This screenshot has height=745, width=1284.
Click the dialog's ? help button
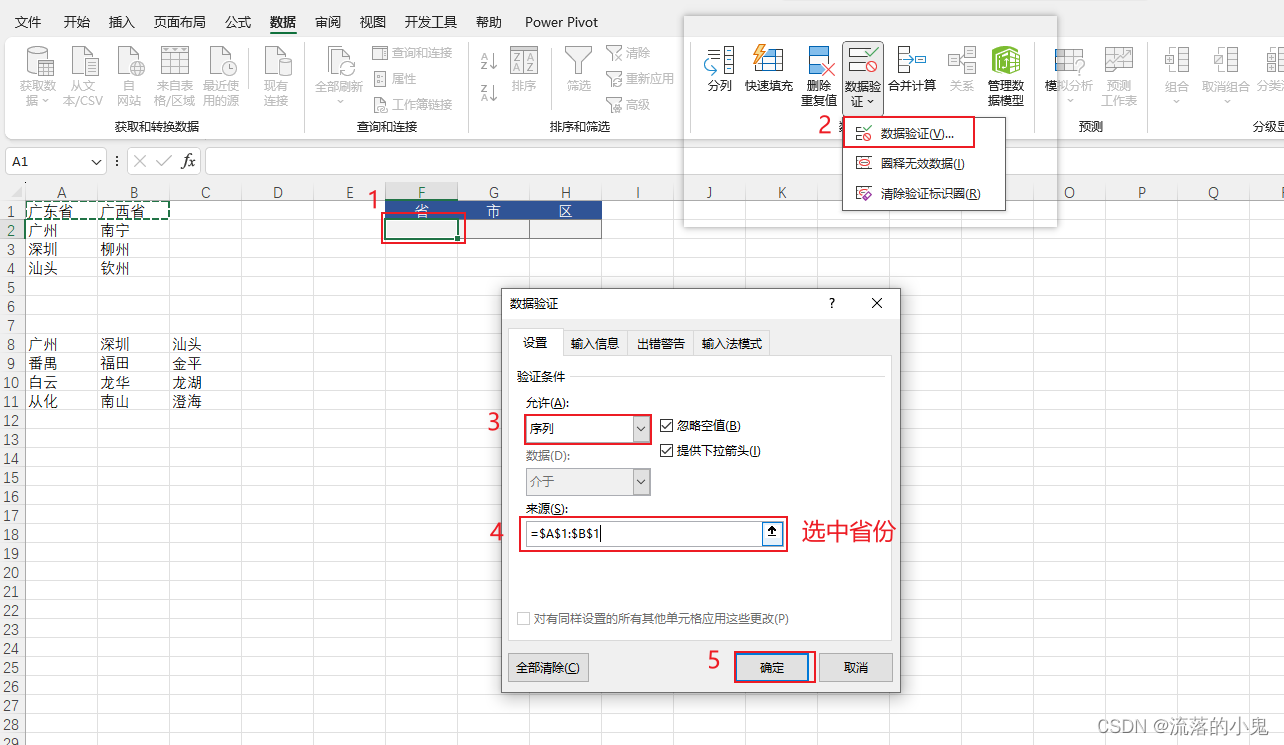(x=832, y=303)
